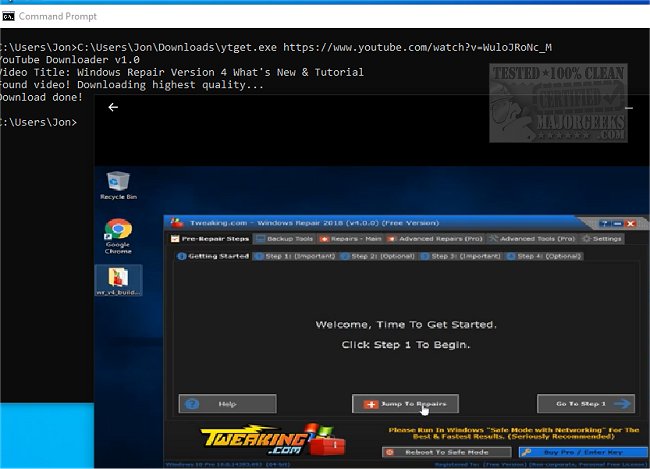Image resolution: width=650 pixels, height=469 pixels.
Task: Click the Tweaking.com logo
Action: pyautogui.click(x=272, y=440)
